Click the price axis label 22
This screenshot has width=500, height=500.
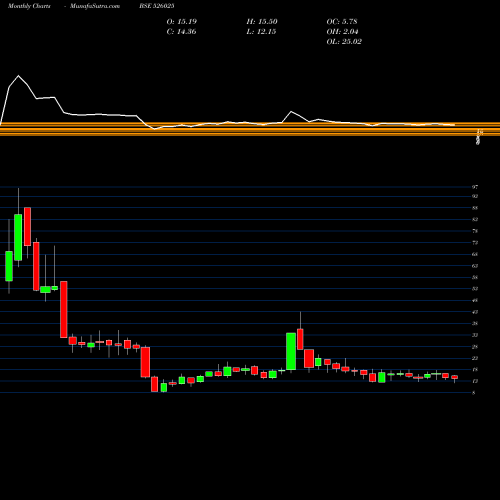[x=475, y=358]
